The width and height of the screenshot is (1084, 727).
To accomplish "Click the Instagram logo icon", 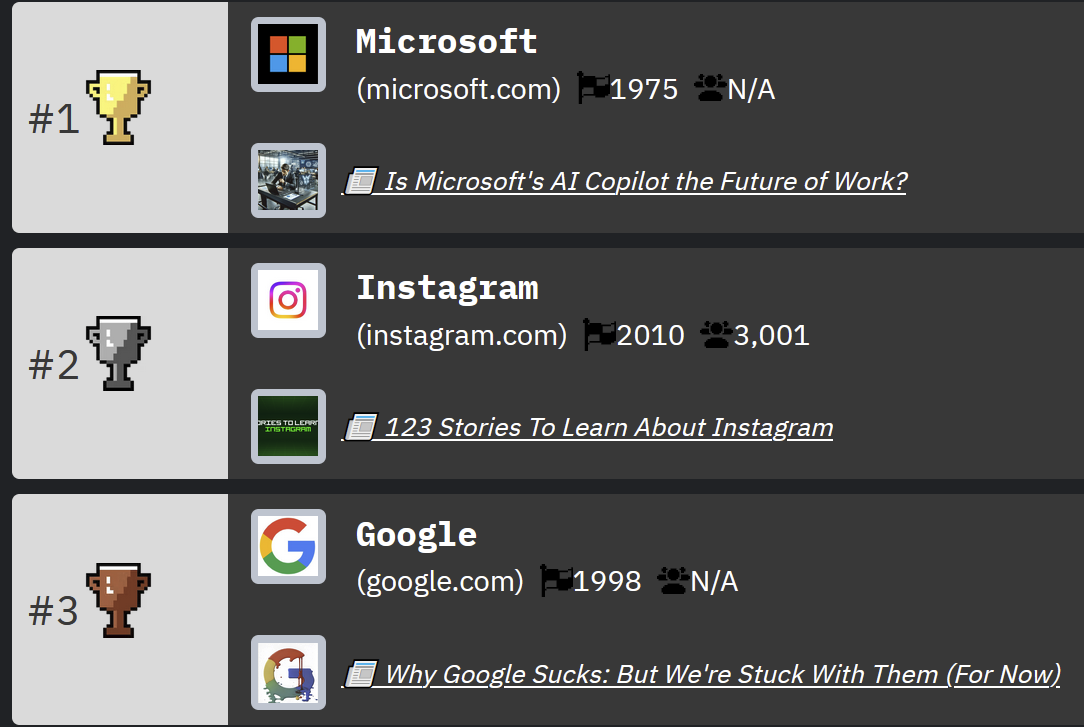I will tap(288, 301).
